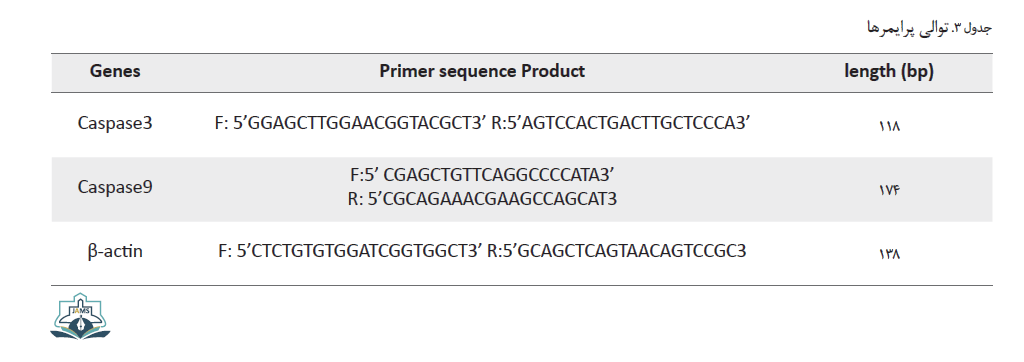Click the JAMS journal logo icon
The width and height of the screenshot is (1024, 362).
[x=80, y=316]
